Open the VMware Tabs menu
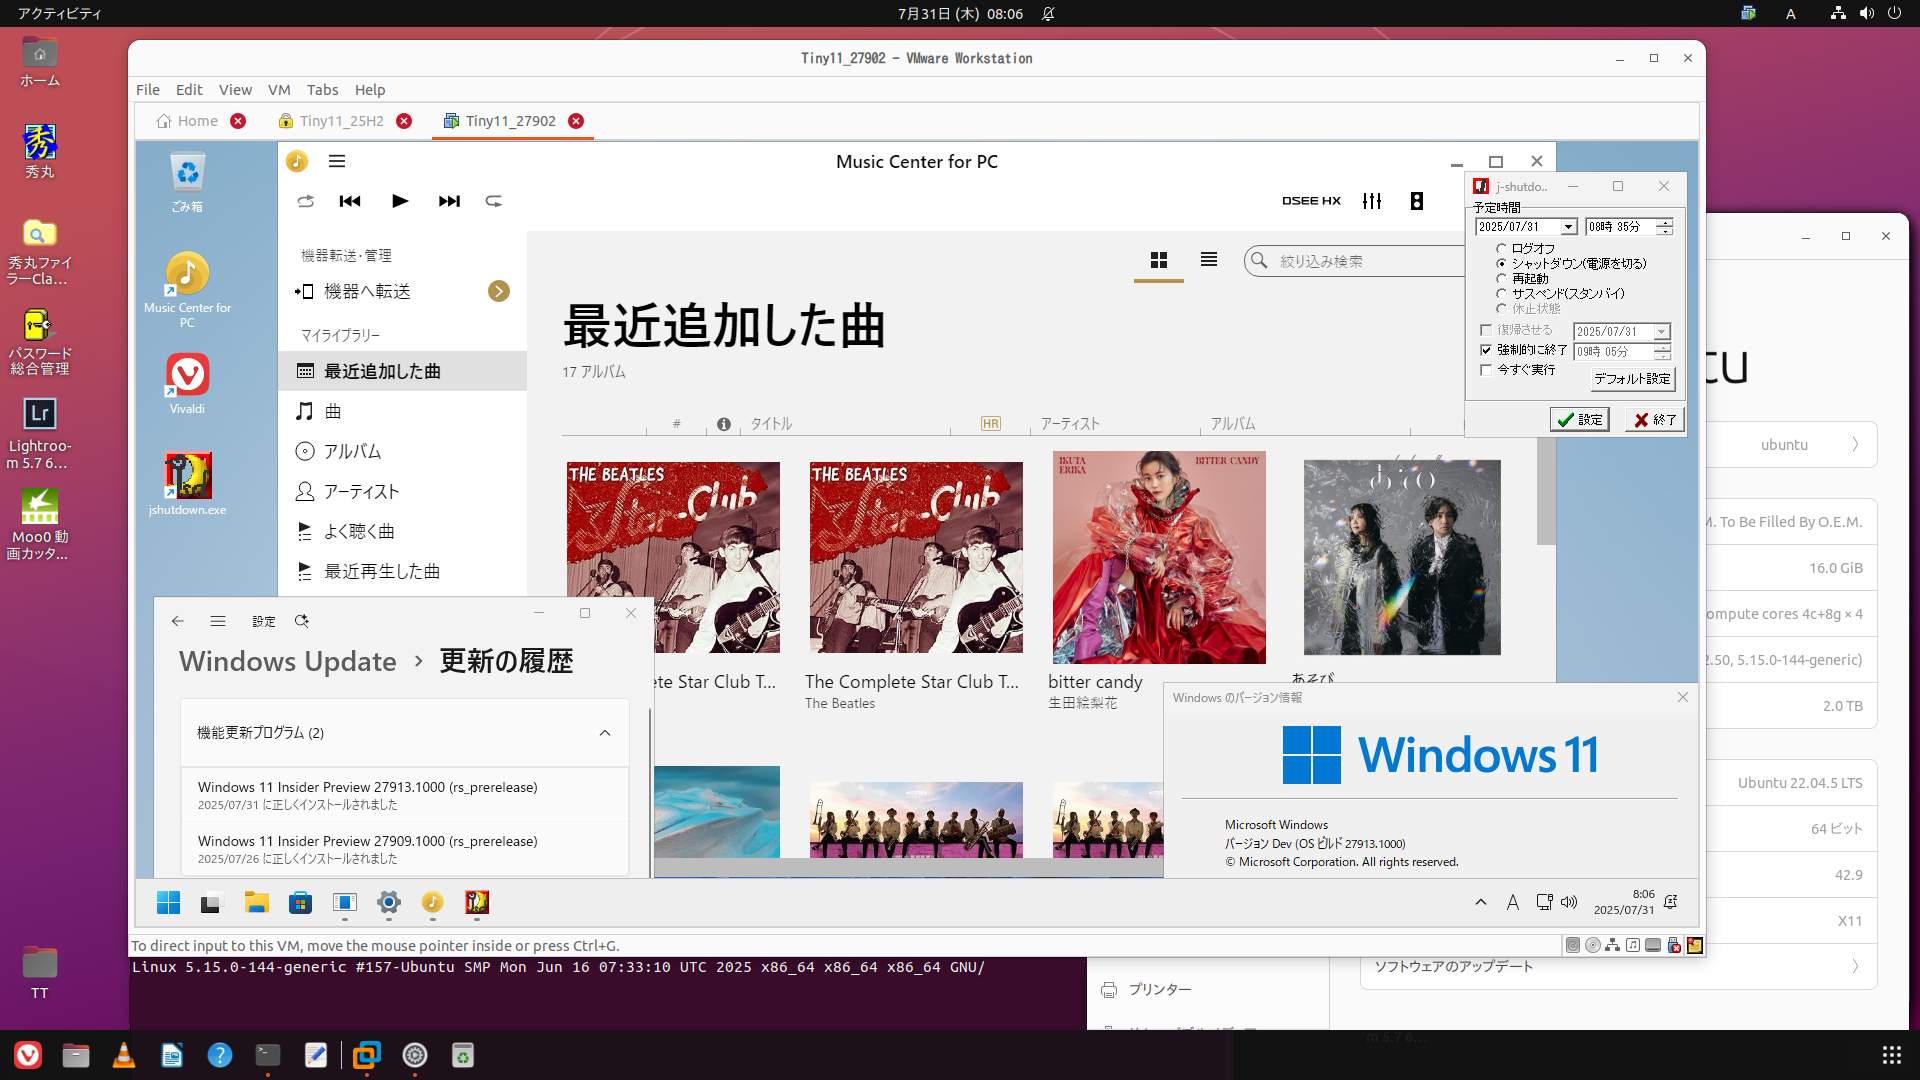This screenshot has width=1920, height=1080. coord(322,89)
